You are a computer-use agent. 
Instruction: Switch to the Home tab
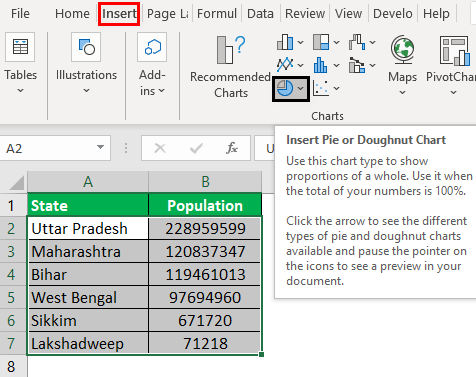(x=72, y=14)
